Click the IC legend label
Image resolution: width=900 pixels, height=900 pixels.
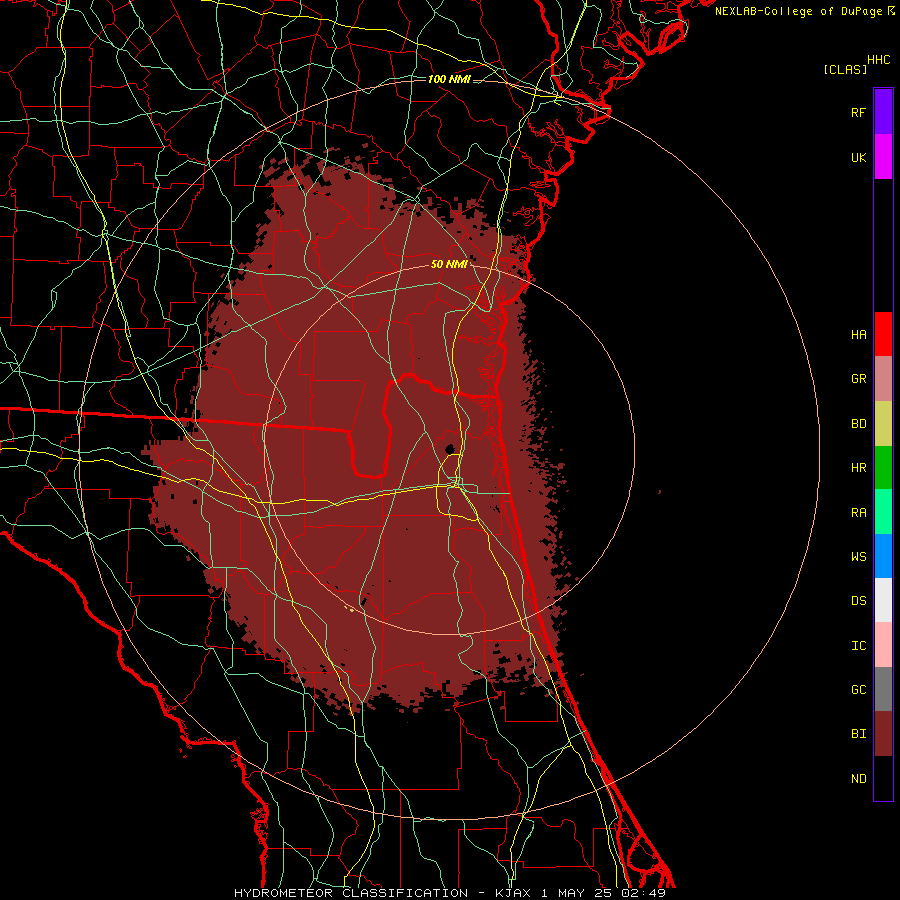[x=858, y=646]
